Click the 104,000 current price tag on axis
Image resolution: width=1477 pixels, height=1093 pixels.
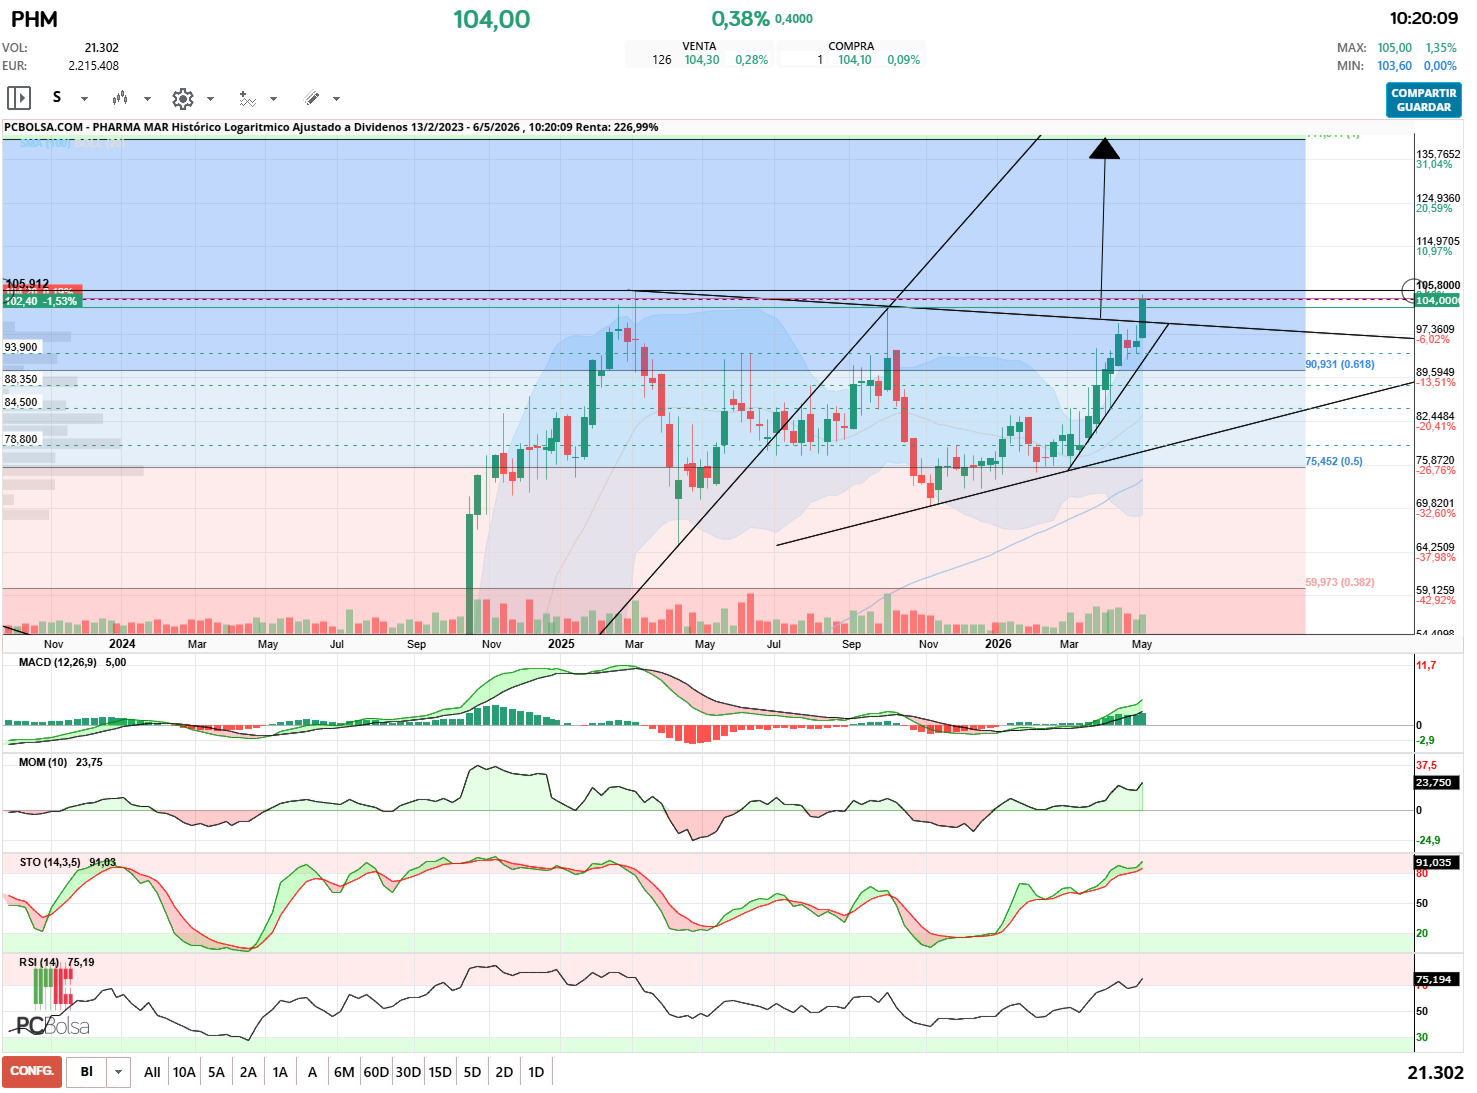click(x=1437, y=301)
